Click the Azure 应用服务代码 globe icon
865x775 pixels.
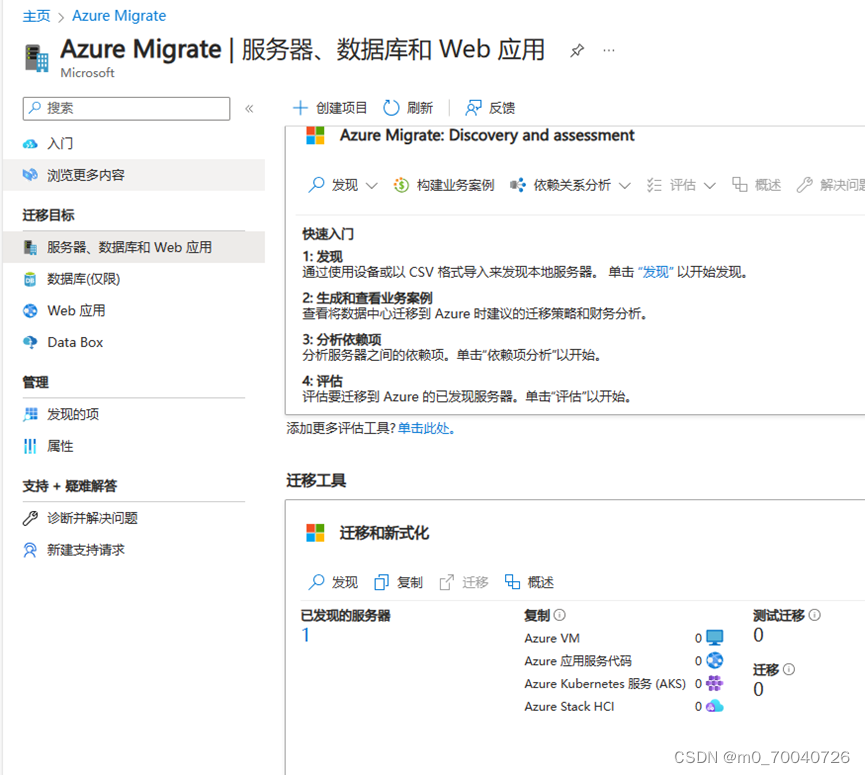point(715,660)
